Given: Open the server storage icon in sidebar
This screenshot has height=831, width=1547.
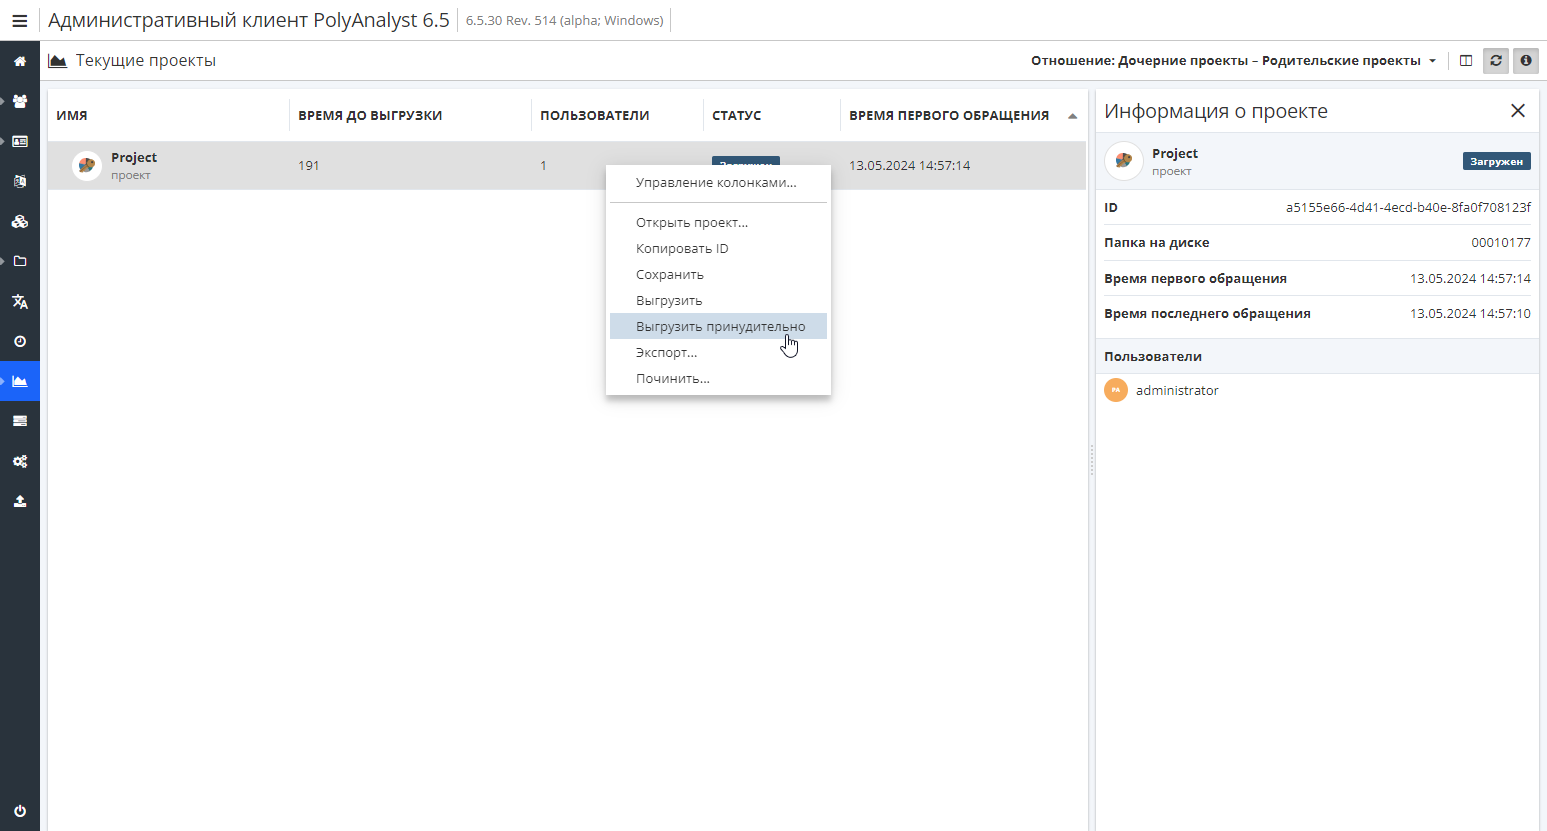Looking at the screenshot, I should coord(20,421).
